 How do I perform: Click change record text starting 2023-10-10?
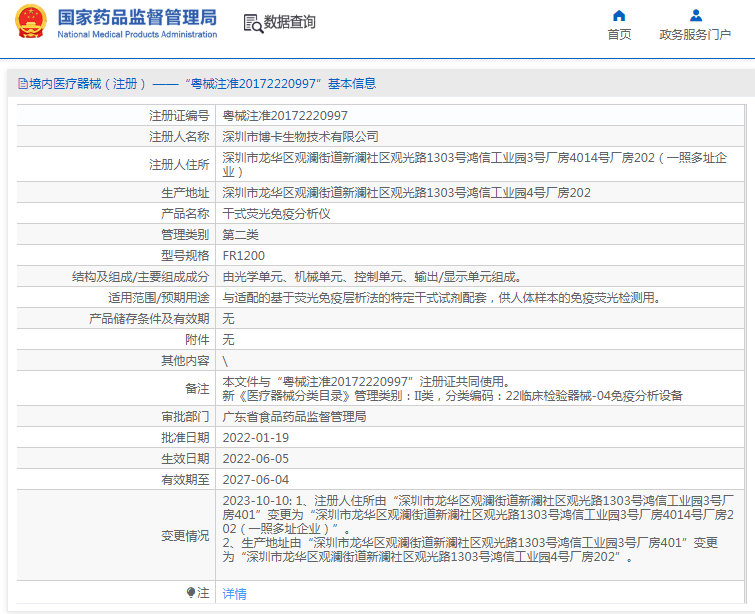click(x=478, y=529)
